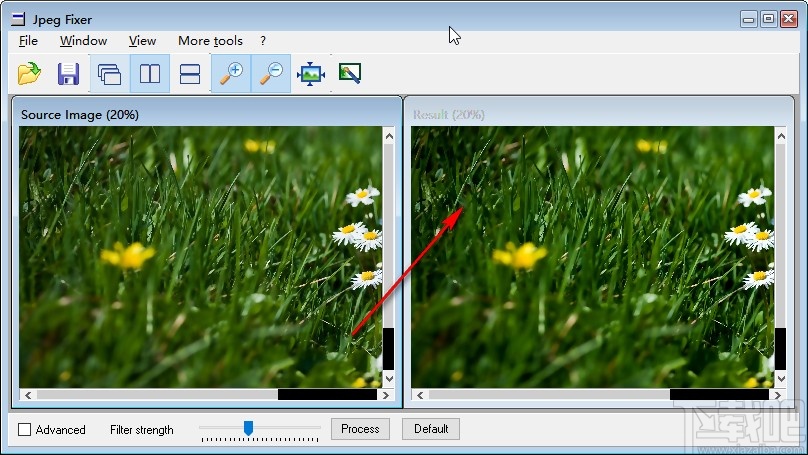Open the File menu
This screenshot has width=808, height=455.
[28, 41]
